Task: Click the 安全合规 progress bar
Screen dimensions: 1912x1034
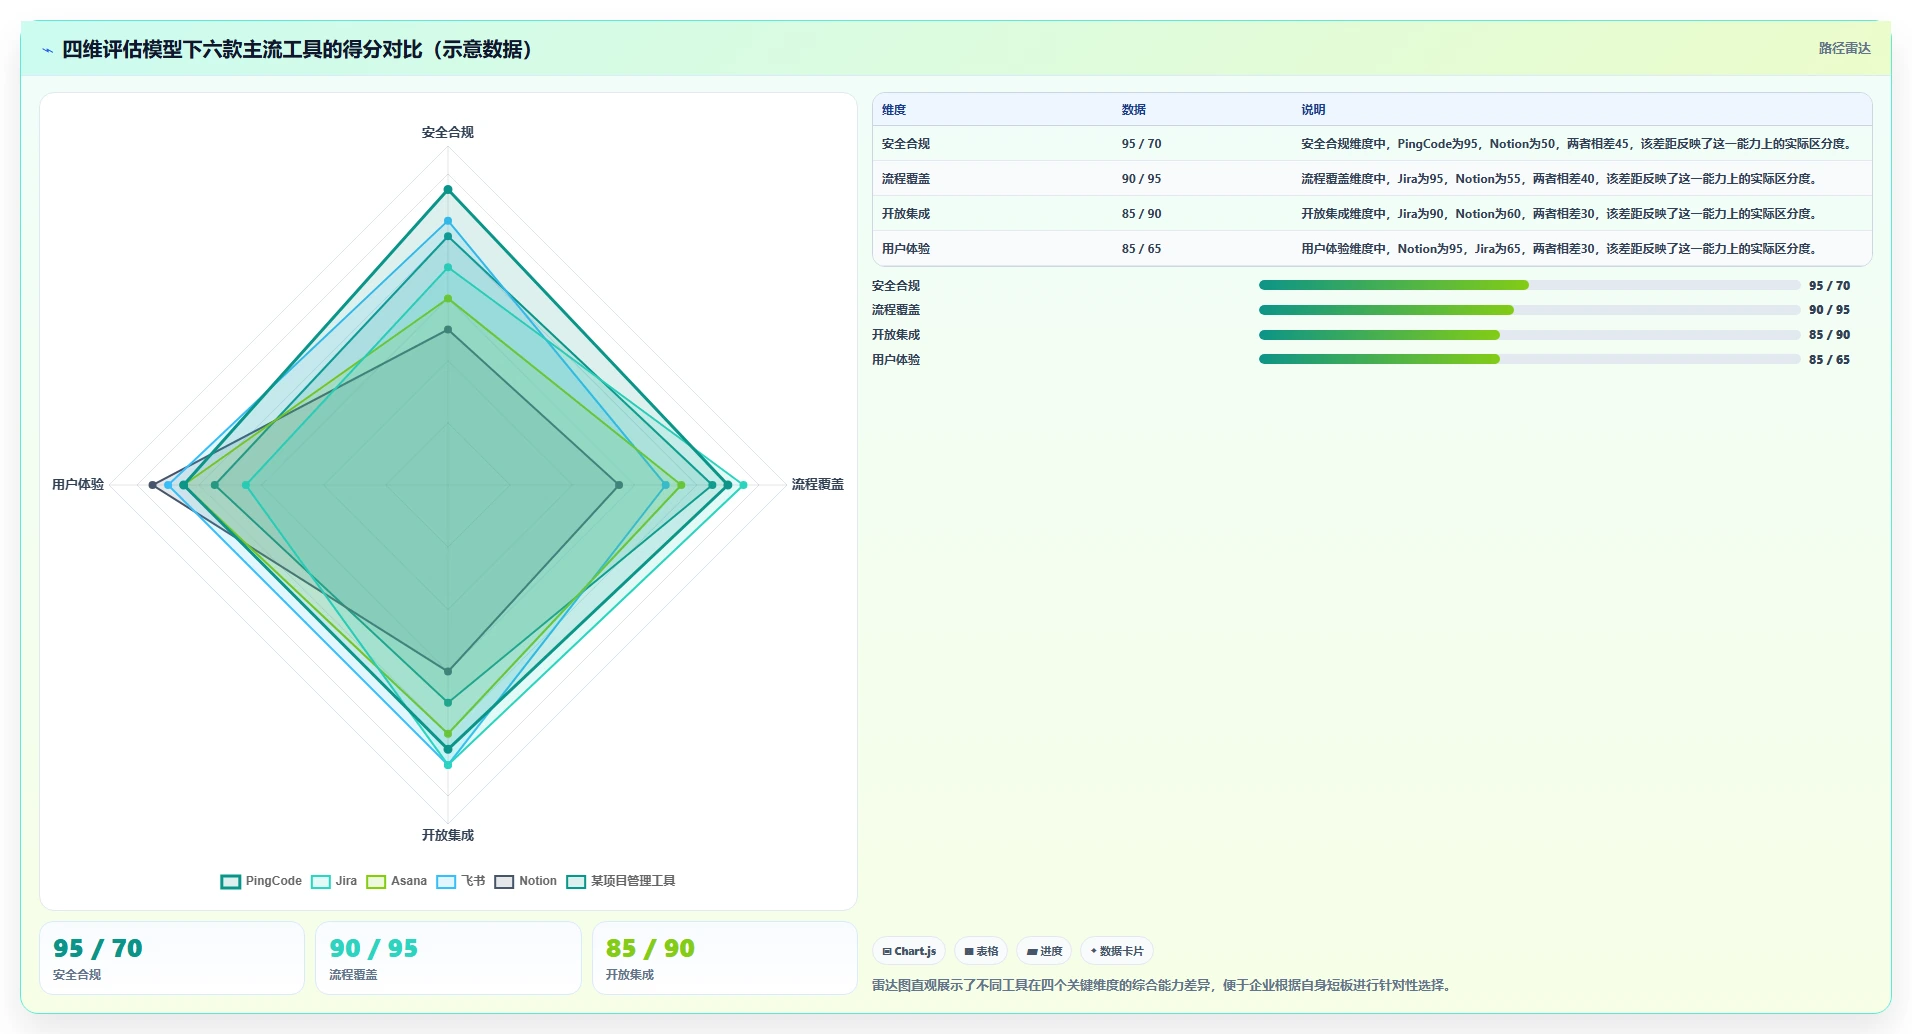Action: pyautogui.click(x=1529, y=285)
